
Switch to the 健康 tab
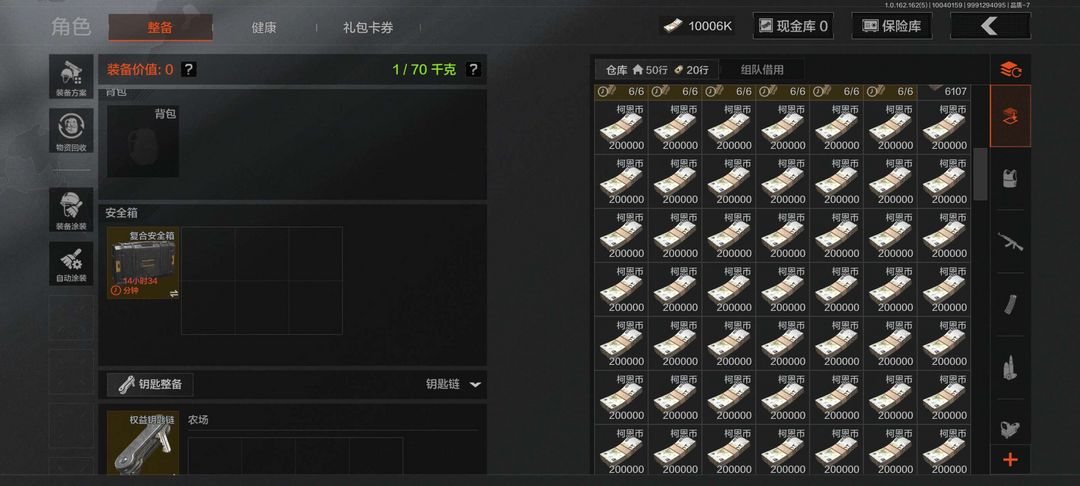264,28
